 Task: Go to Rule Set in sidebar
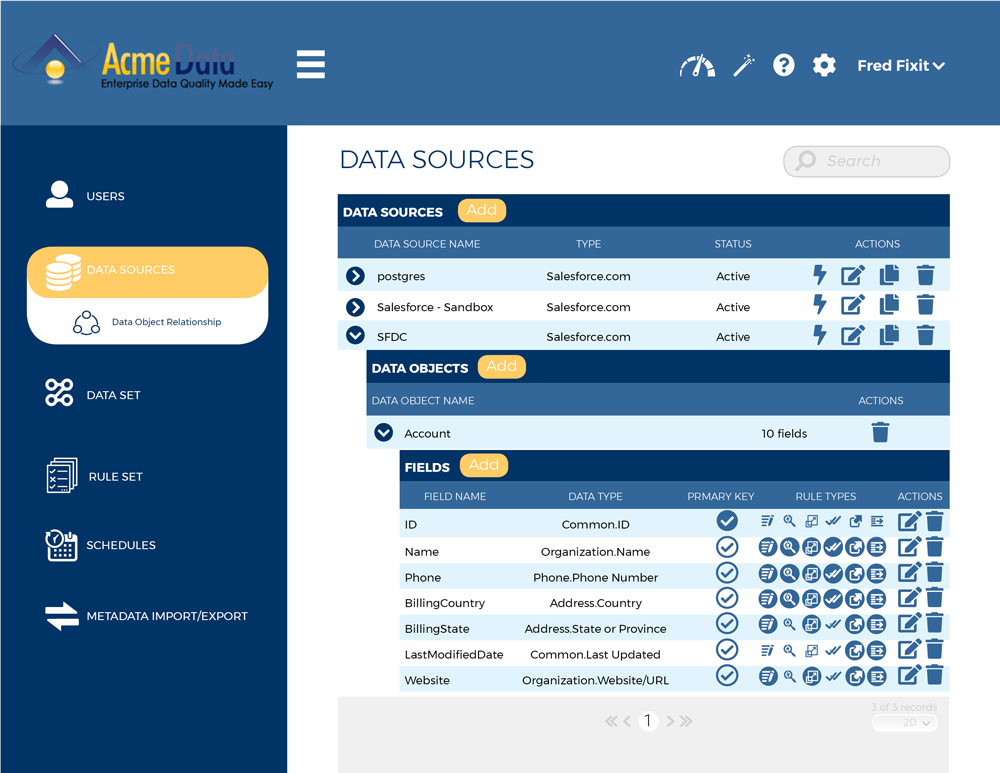pos(115,477)
